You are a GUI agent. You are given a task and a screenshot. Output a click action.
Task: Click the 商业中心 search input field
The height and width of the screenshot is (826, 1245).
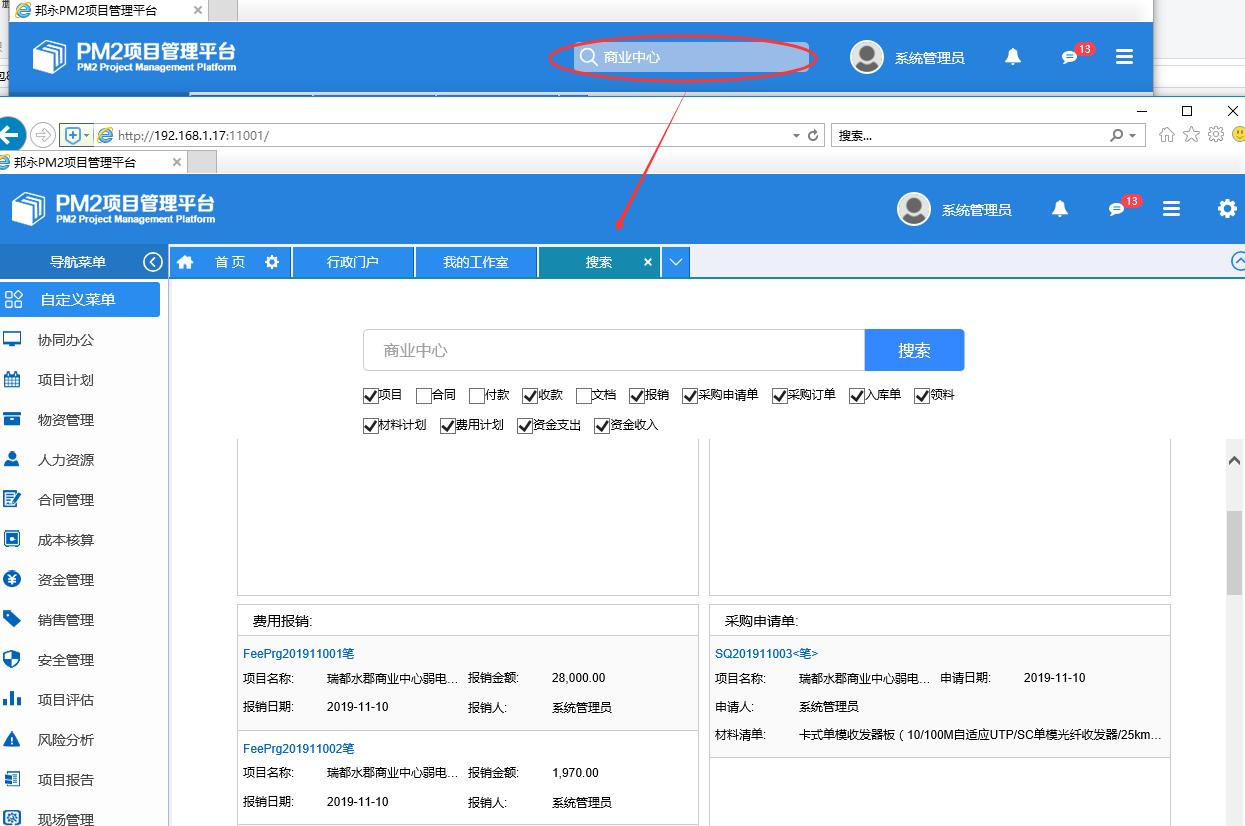click(x=613, y=350)
